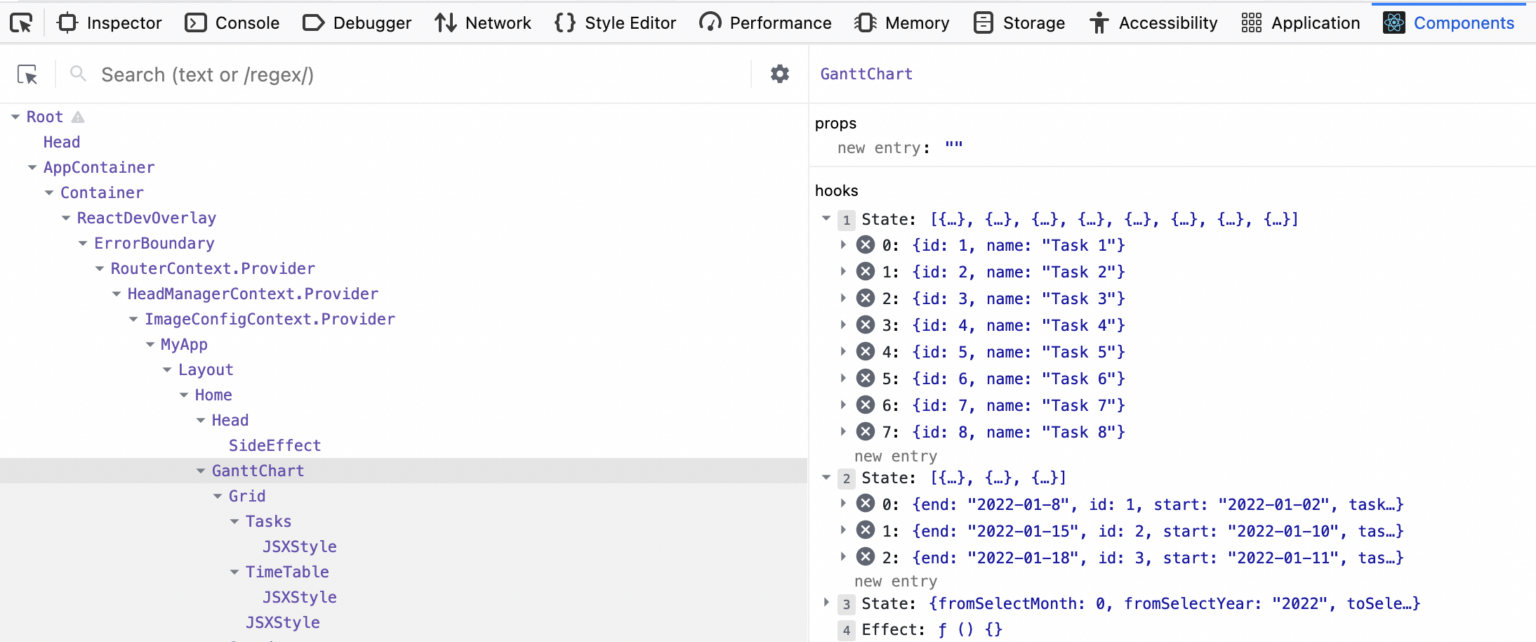Switch to the Console tab

point(232,22)
